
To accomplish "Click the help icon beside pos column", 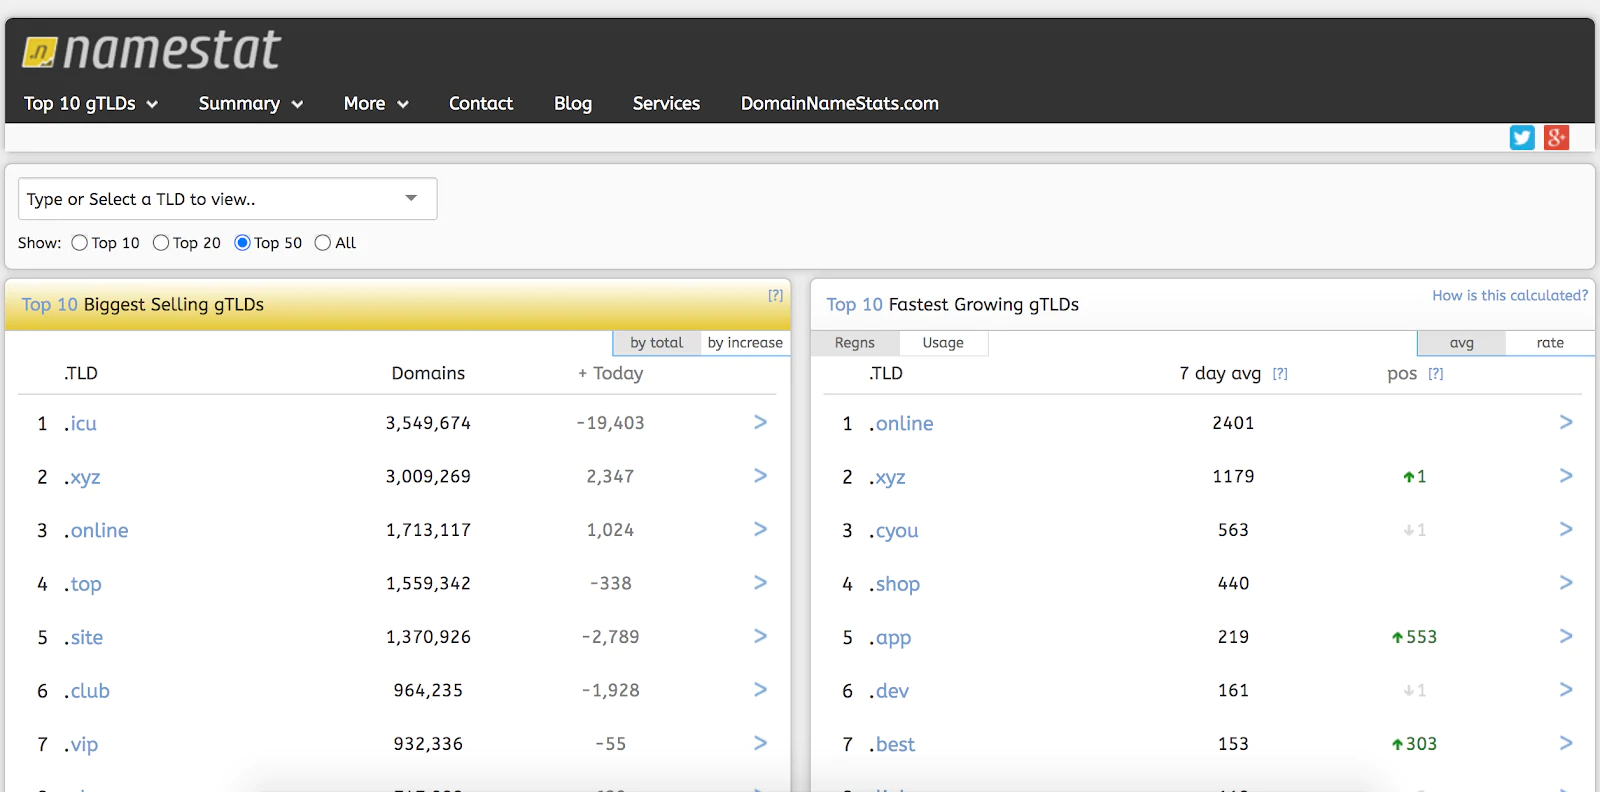I will pos(1436,374).
